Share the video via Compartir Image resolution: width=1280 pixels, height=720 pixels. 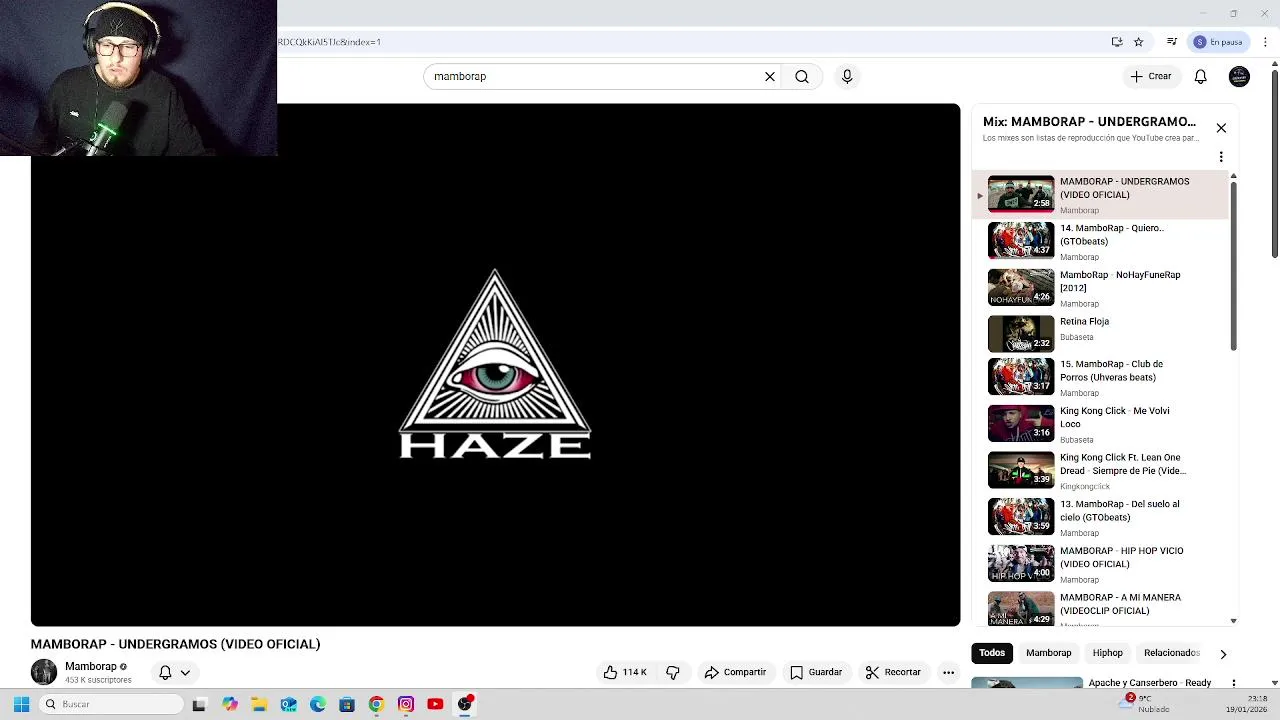[x=735, y=672]
